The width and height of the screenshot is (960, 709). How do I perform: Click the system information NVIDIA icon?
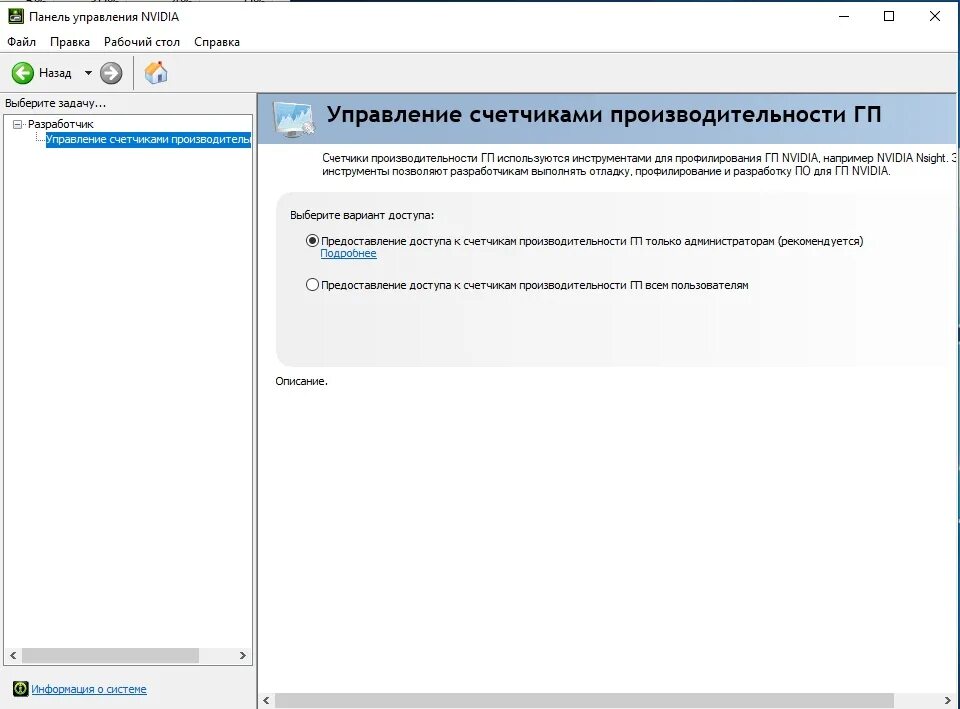pyautogui.click(x=20, y=689)
